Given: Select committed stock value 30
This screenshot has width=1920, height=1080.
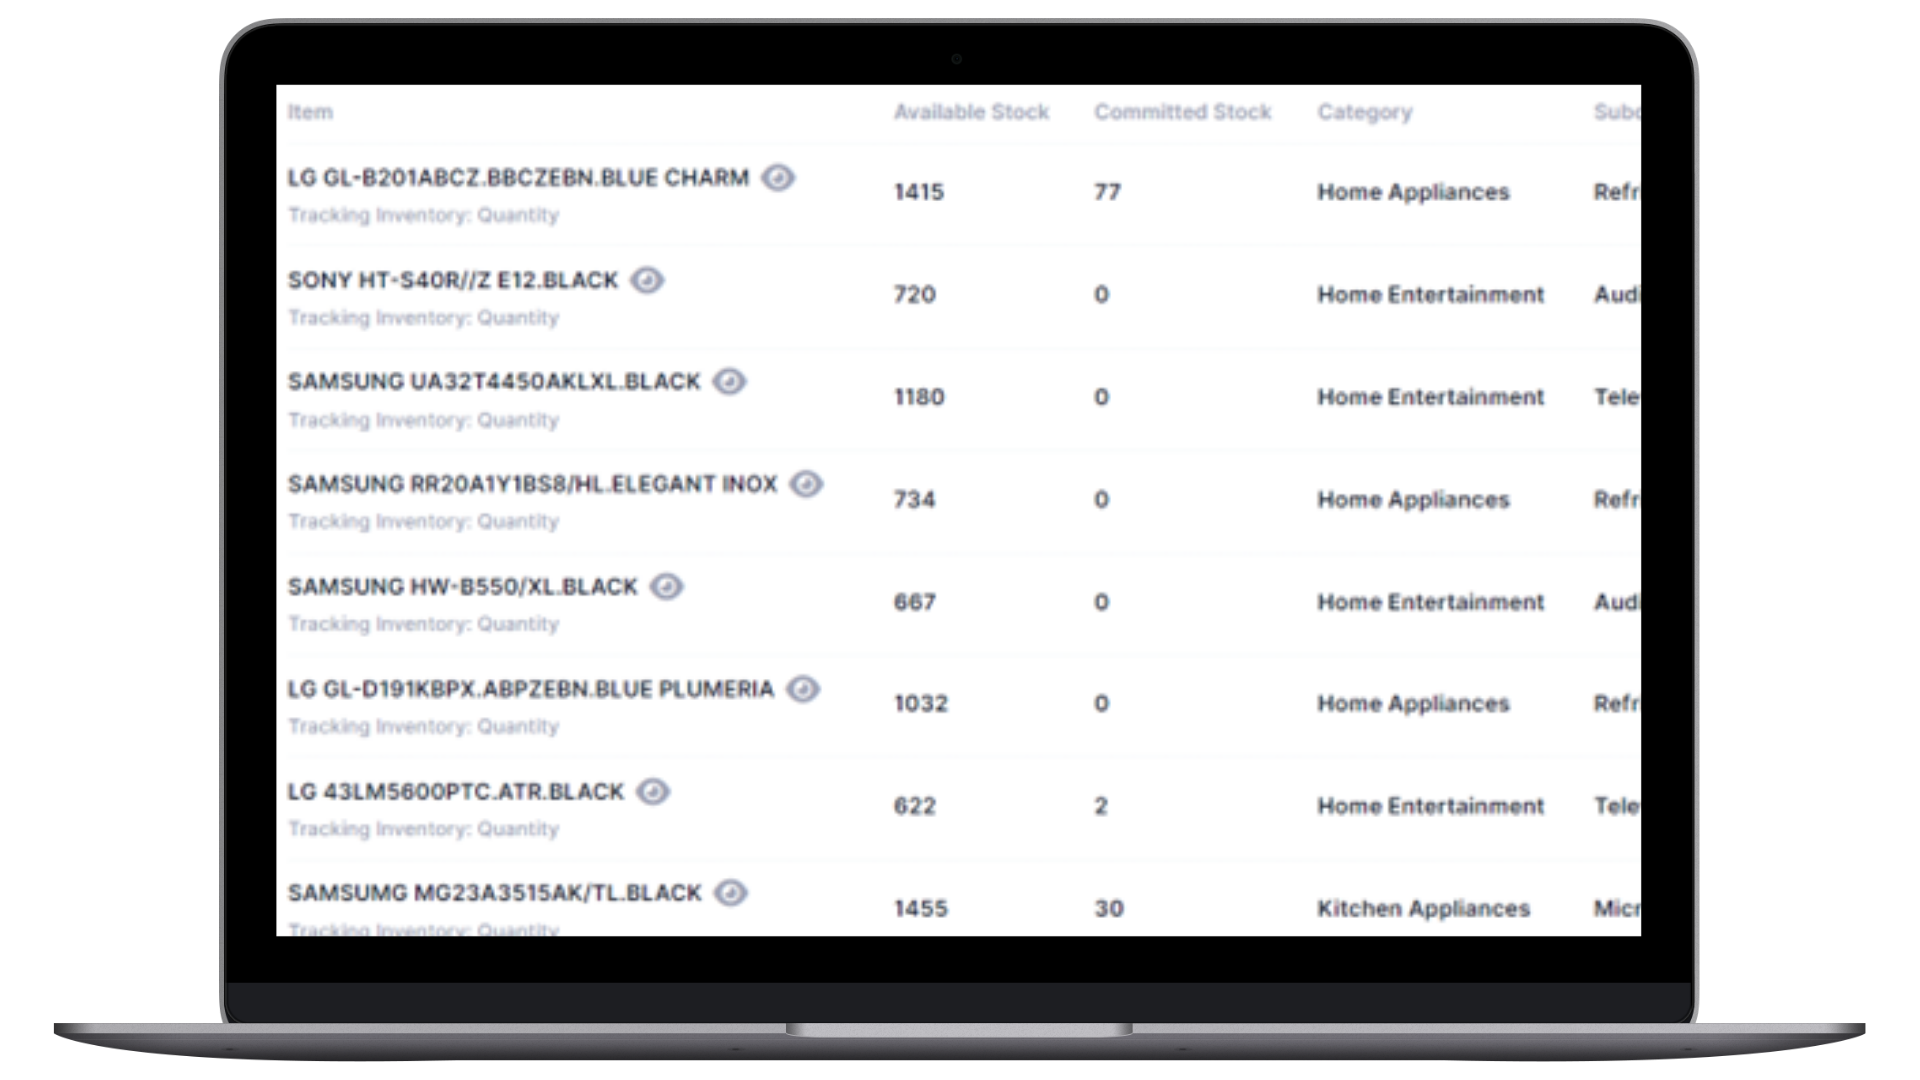Looking at the screenshot, I should pyautogui.click(x=1109, y=909).
